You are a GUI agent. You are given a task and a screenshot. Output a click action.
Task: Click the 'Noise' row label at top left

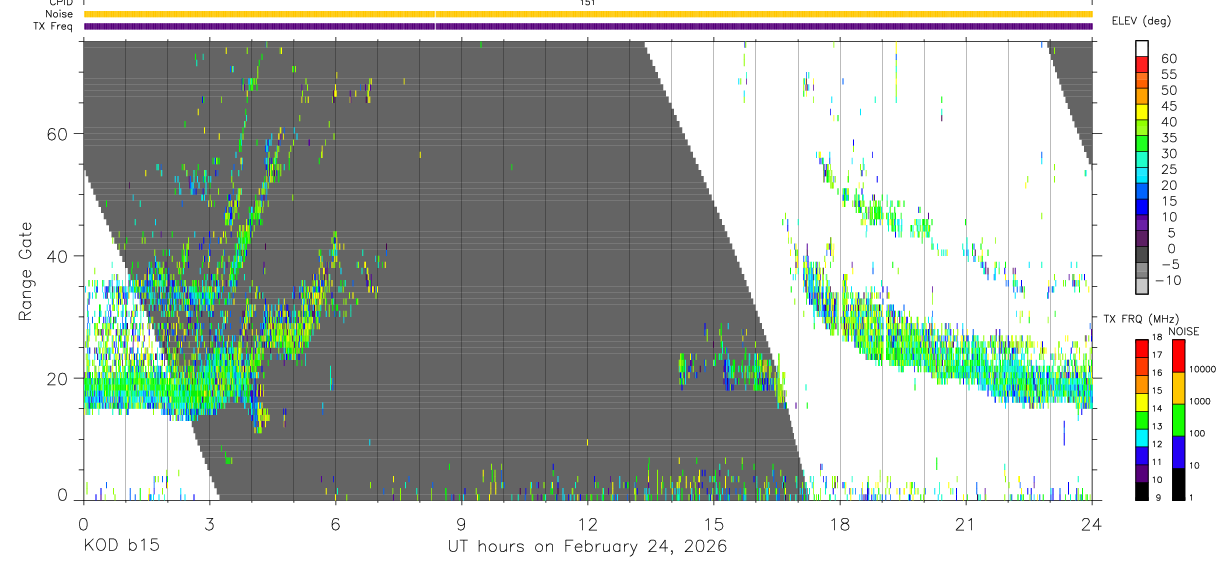point(60,14)
